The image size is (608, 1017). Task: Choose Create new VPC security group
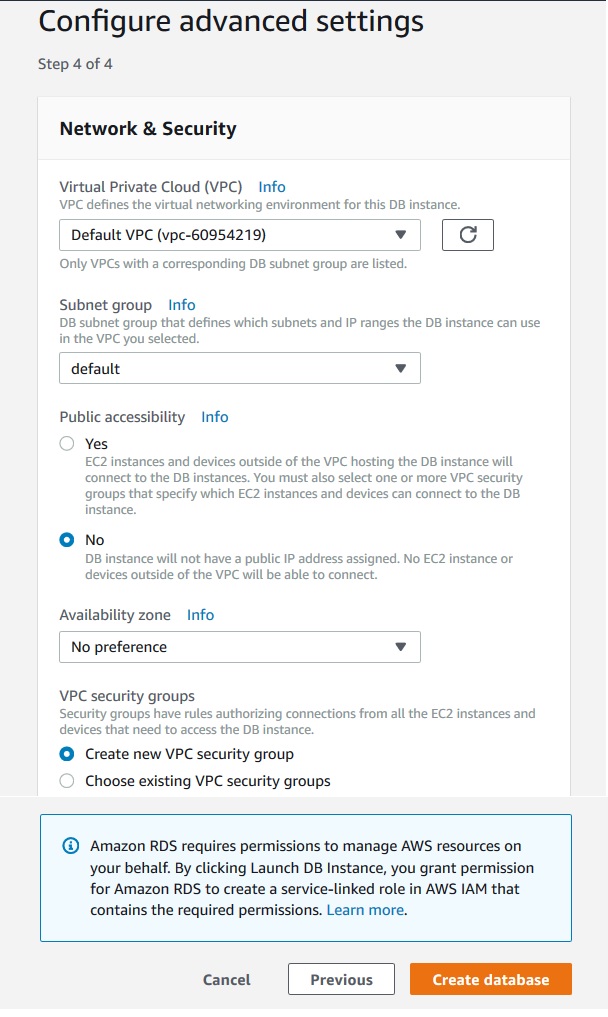pos(67,754)
